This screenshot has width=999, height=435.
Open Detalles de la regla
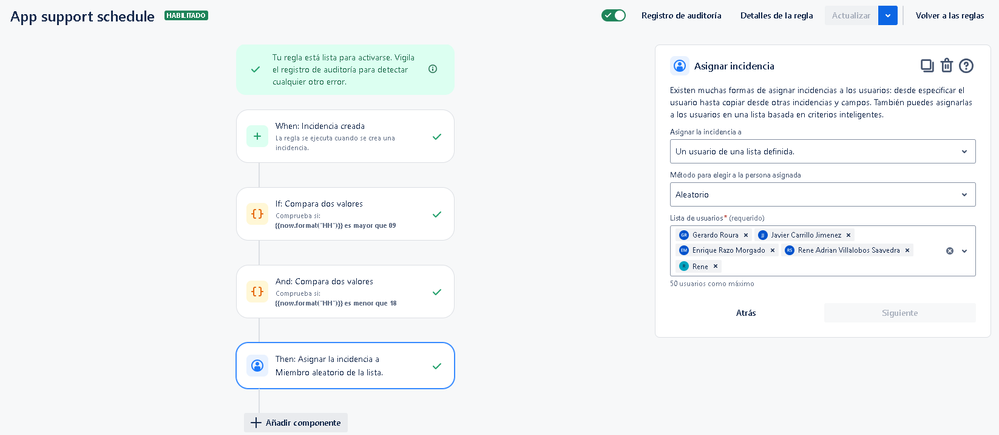(776, 16)
